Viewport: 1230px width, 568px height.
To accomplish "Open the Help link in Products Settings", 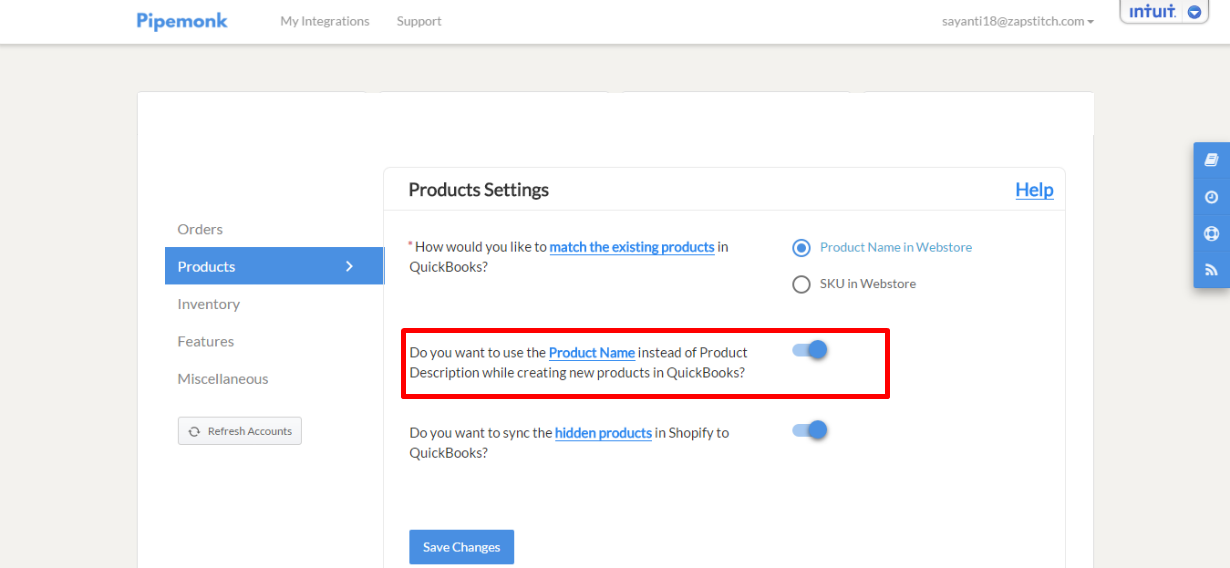I will [1034, 189].
